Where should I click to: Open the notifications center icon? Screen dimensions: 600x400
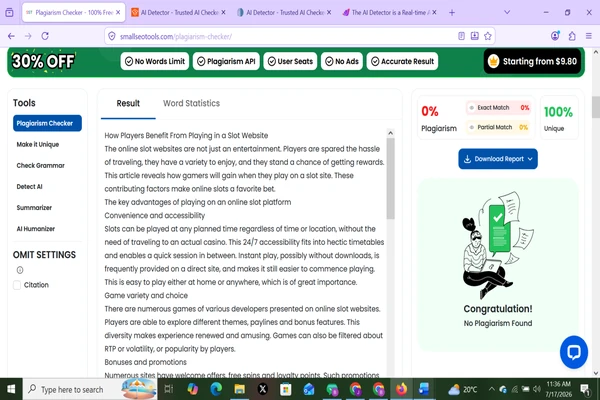(585, 389)
